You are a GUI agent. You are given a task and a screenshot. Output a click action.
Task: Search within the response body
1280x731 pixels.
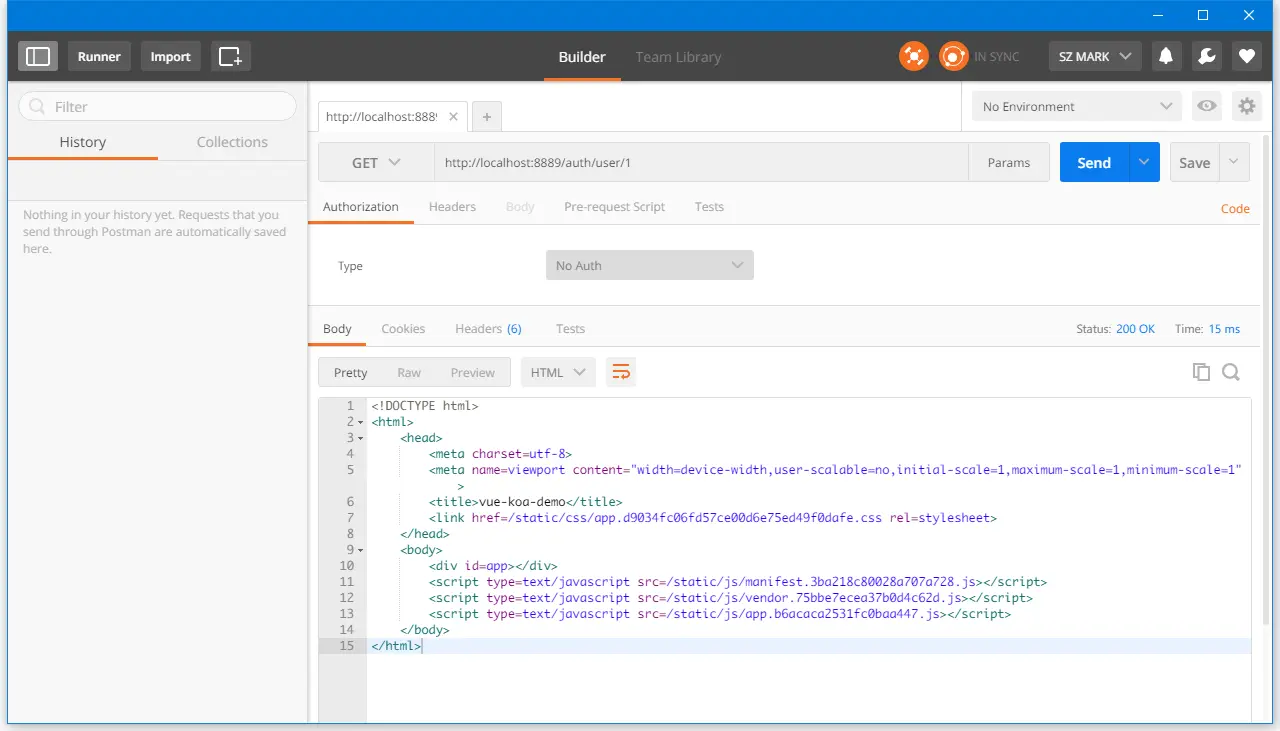[x=1231, y=372]
